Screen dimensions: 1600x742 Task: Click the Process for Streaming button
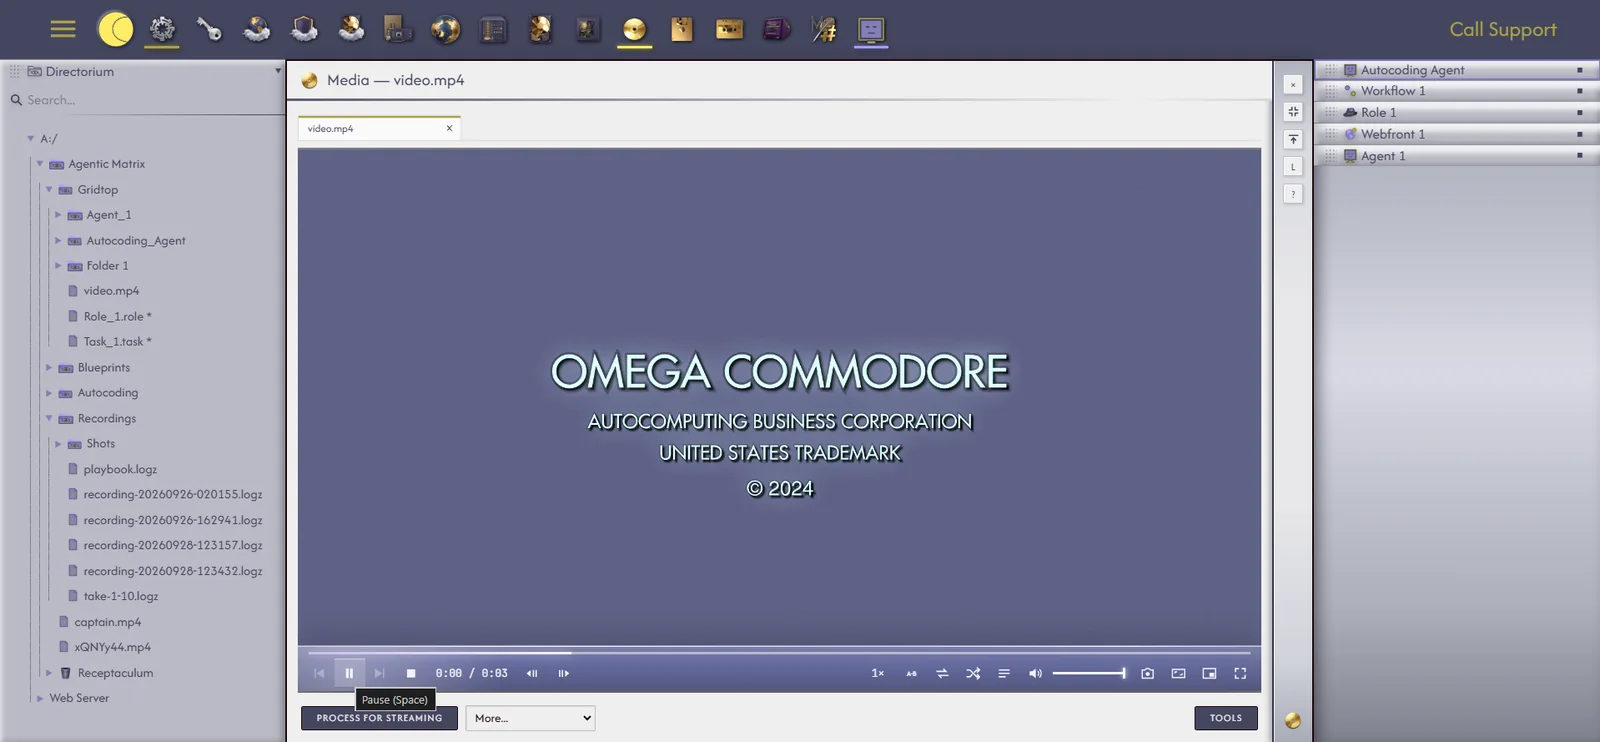[379, 718]
